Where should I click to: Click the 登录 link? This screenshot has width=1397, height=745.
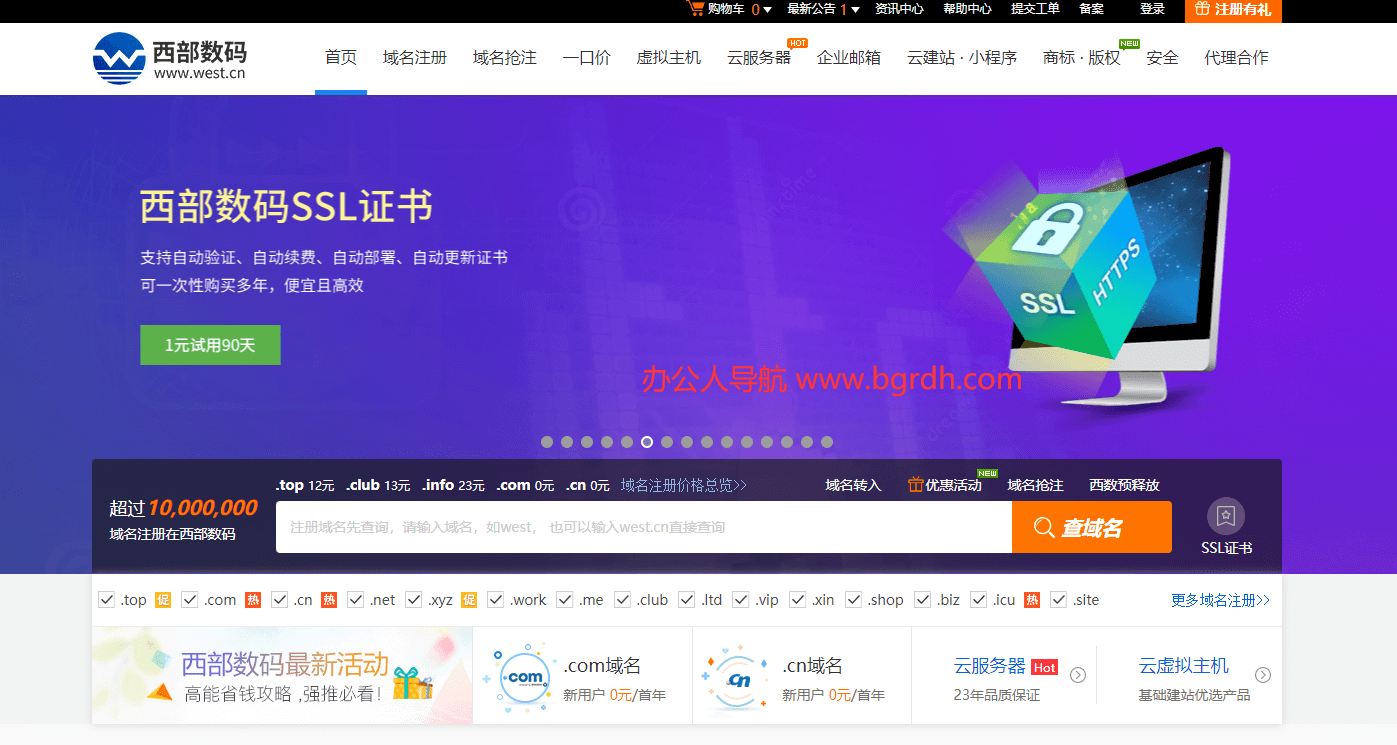coord(1153,9)
